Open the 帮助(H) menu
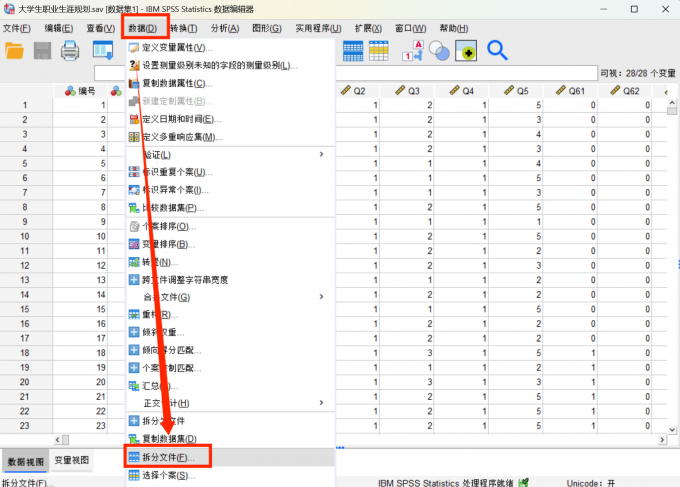 tap(454, 29)
